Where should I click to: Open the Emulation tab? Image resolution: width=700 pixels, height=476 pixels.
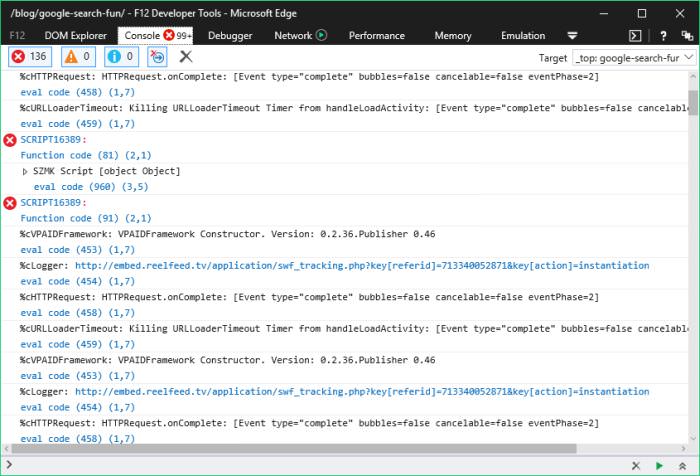(x=523, y=36)
